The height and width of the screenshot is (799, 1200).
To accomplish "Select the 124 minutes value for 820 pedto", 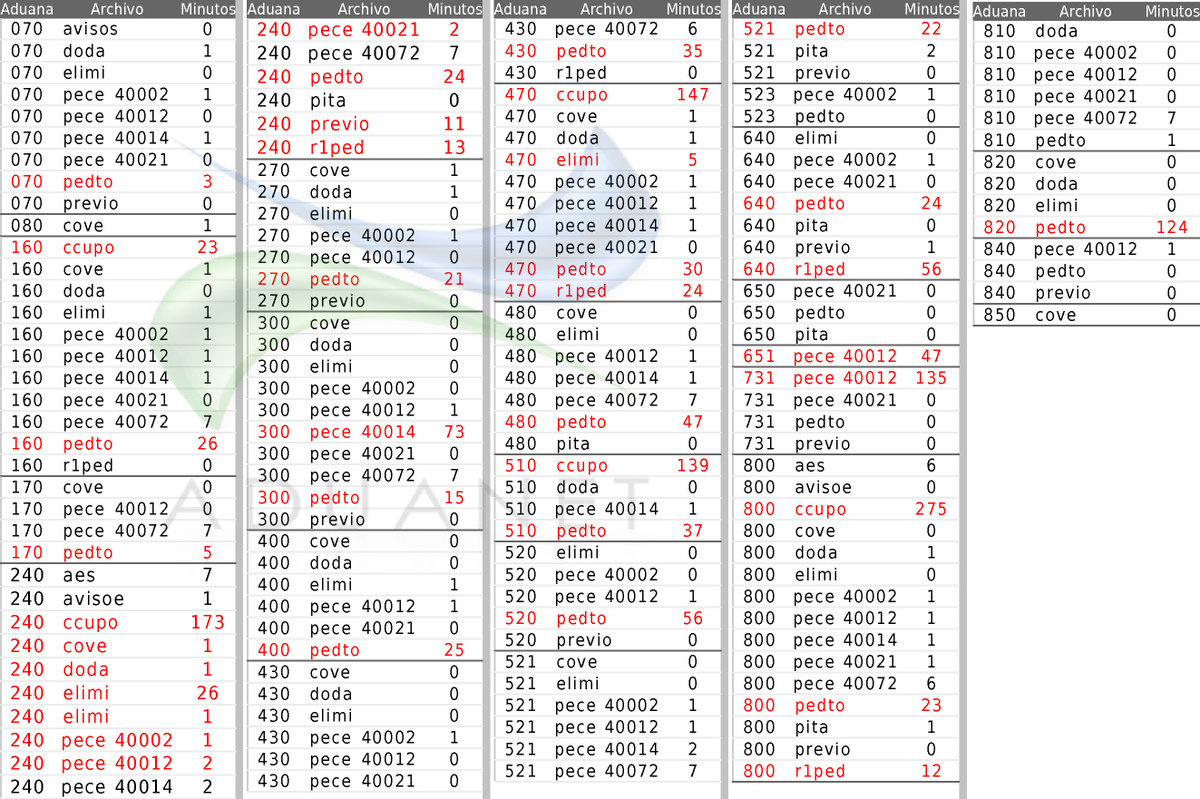I will pyautogui.click(x=1171, y=227).
